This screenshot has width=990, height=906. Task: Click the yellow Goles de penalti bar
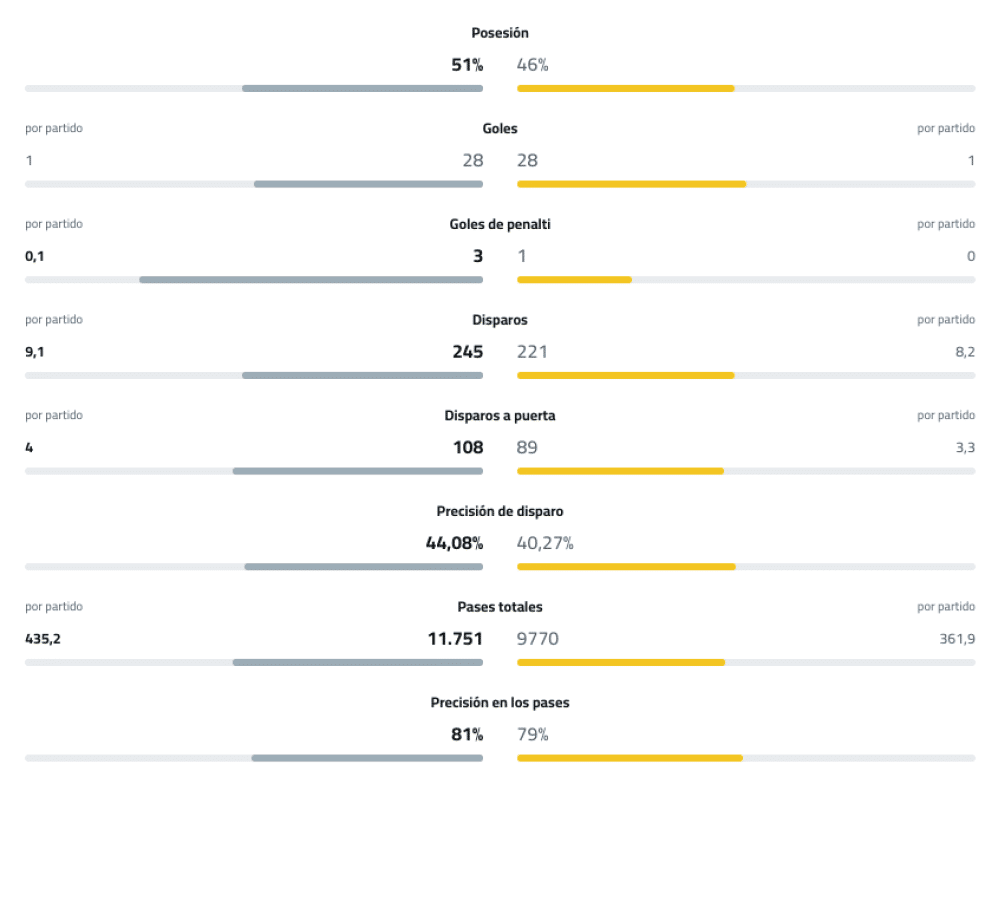[x=574, y=280]
